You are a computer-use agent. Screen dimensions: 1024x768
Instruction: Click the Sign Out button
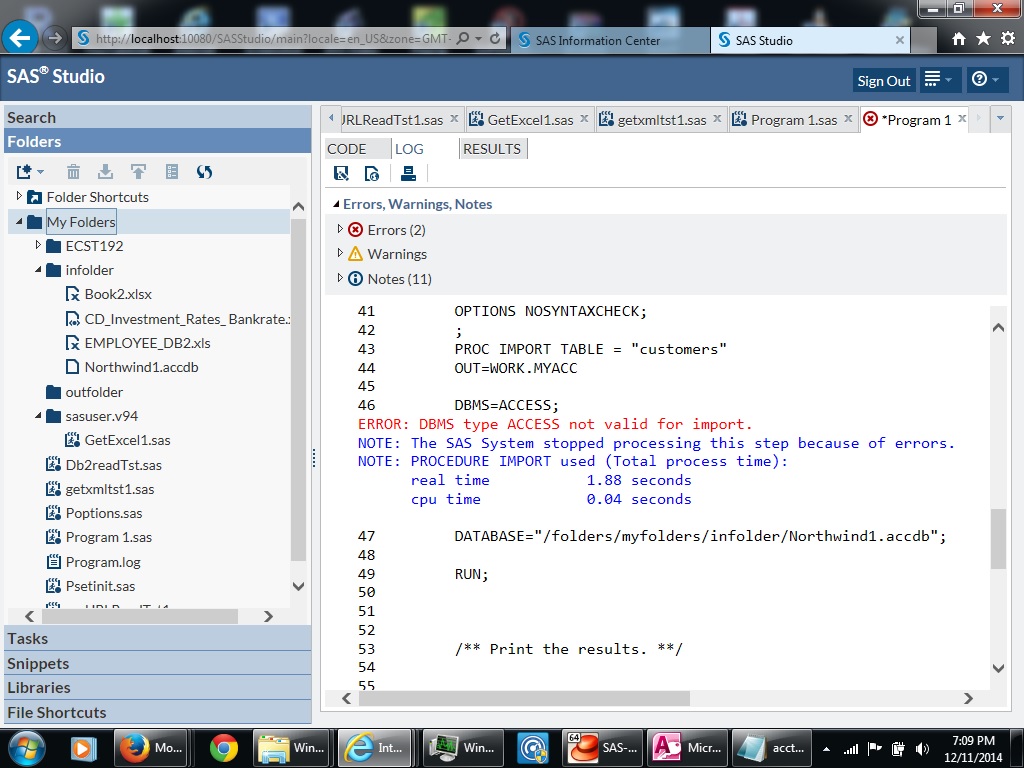click(884, 80)
